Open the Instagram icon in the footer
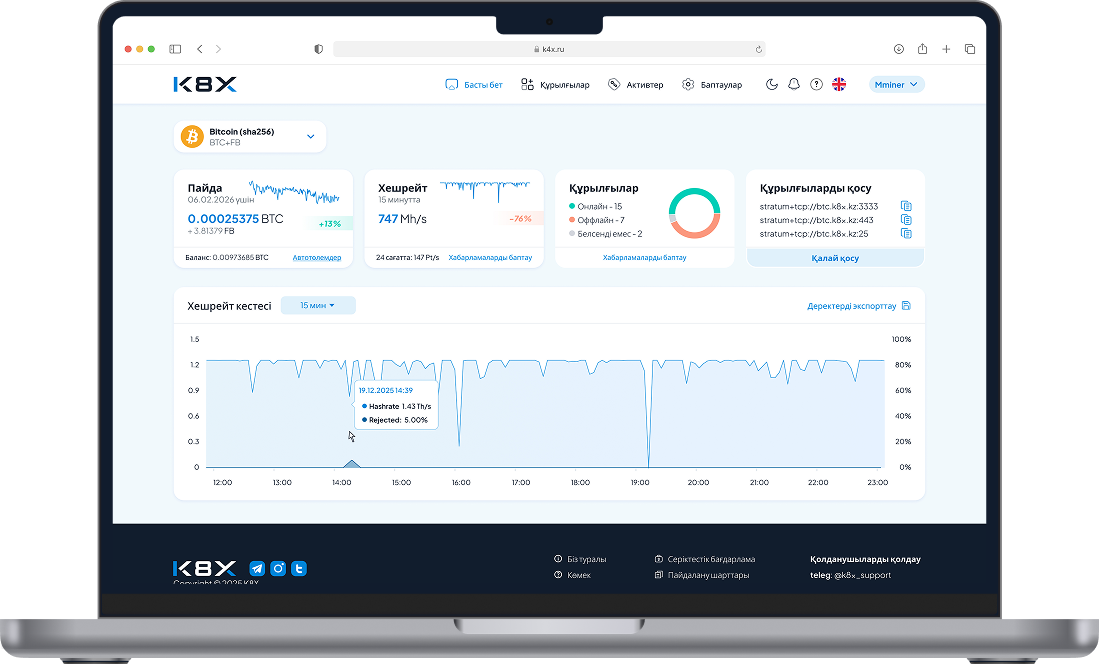 pos(278,569)
